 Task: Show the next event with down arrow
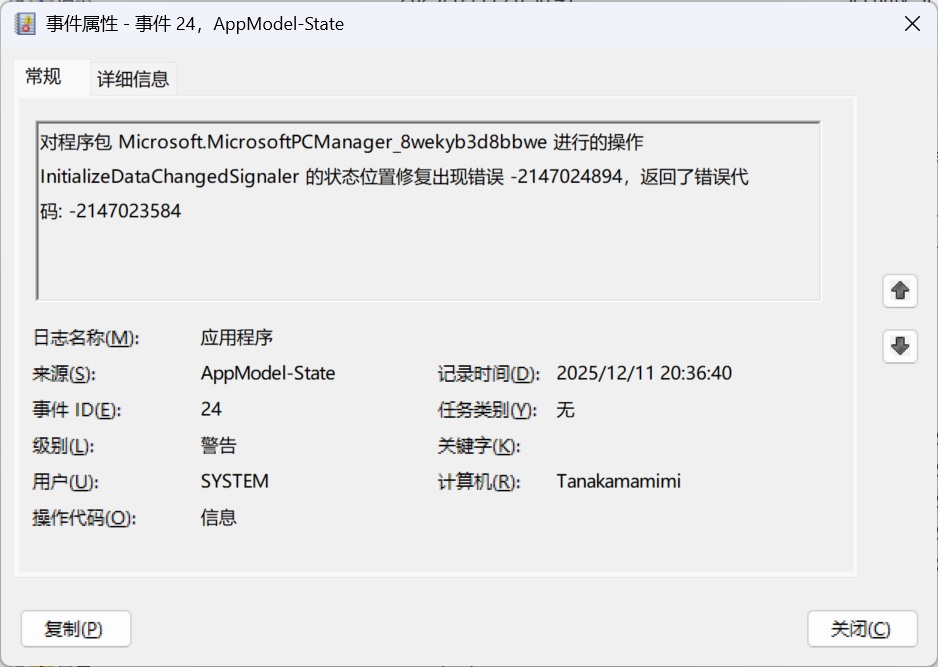pos(900,346)
